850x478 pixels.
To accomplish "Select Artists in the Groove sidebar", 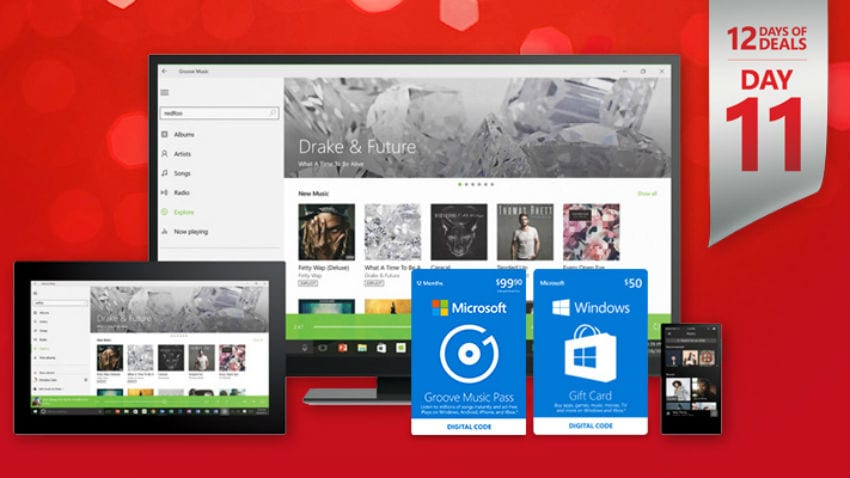I will (x=182, y=153).
